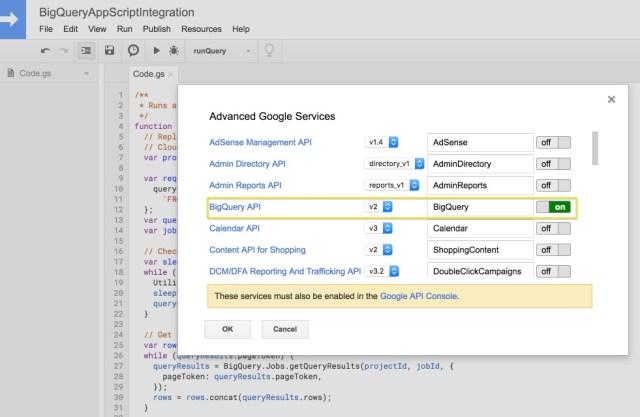This screenshot has height=417, width=640.
Task: Toggle the indent formatting icon
Action: pyautogui.click(x=86, y=51)
